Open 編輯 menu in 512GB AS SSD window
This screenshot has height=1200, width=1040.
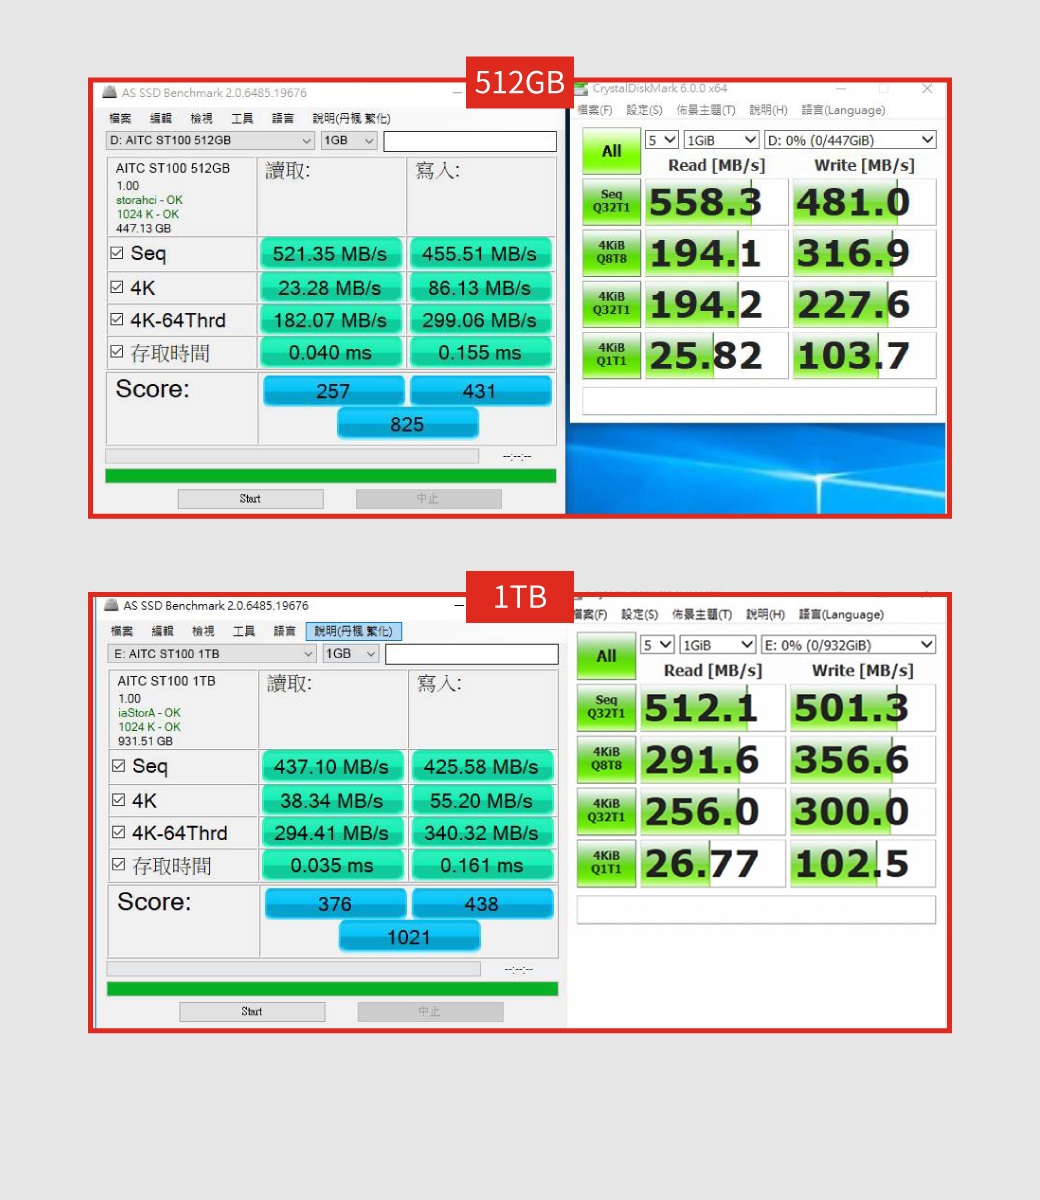(x=161, y=118)
